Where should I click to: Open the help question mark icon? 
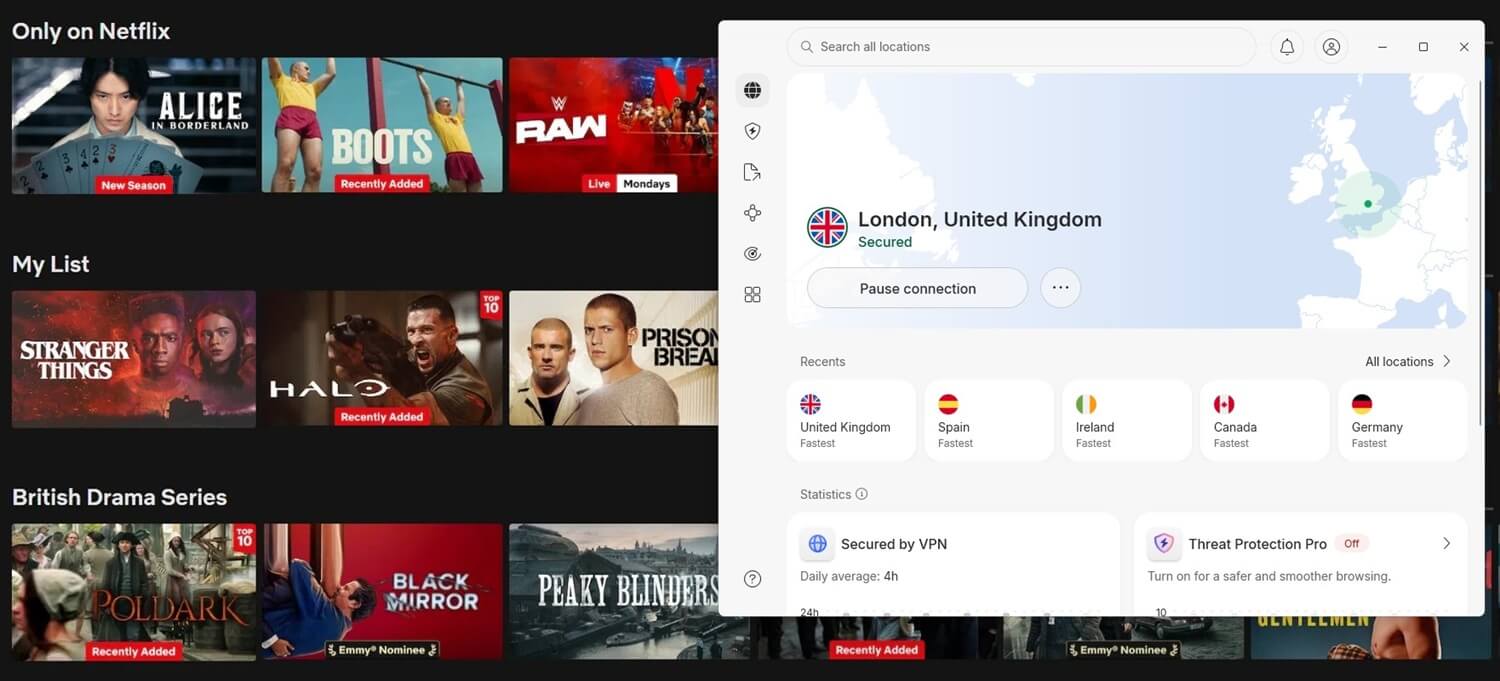tap(752, 578)
